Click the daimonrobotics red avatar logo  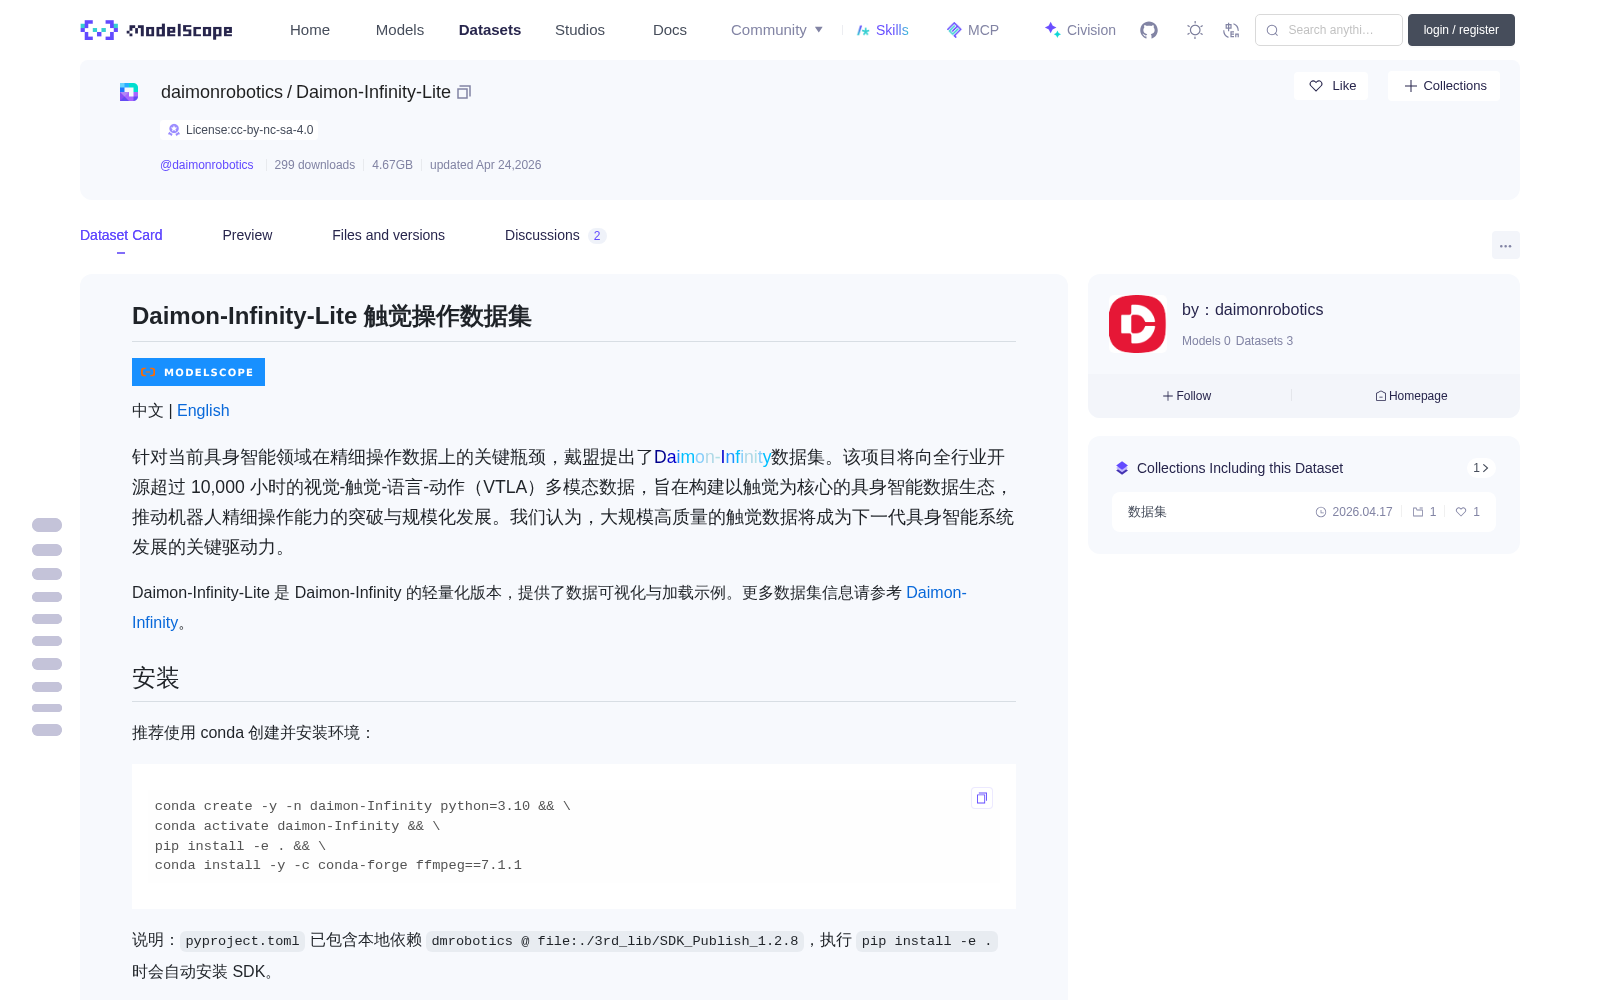pos(1137,324)
